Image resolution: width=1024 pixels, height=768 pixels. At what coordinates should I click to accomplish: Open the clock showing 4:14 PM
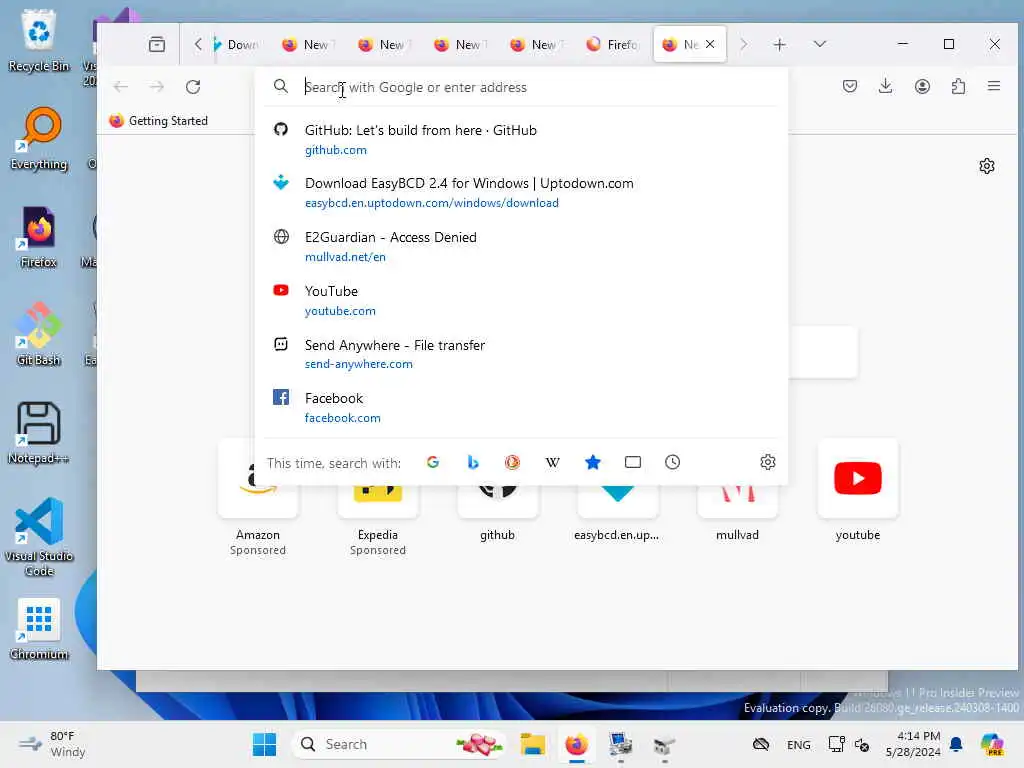click(913, 744)
